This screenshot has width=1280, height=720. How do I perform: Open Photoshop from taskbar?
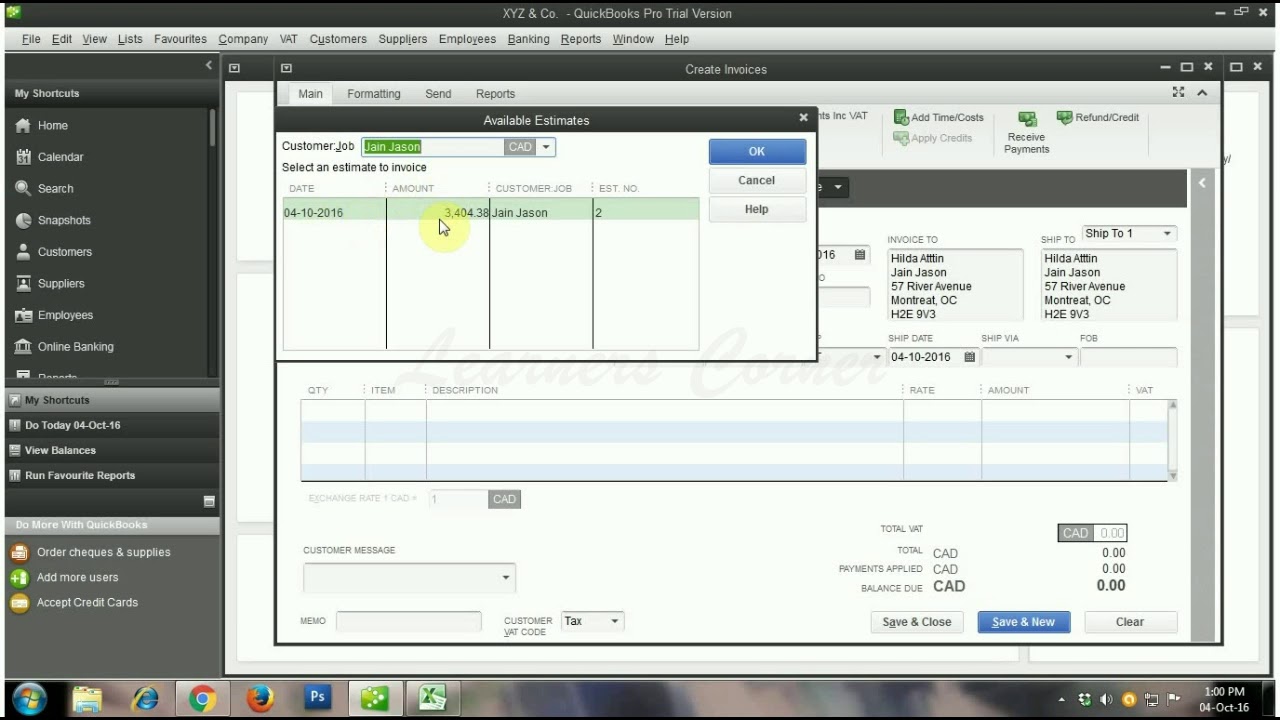coord(318,697)
